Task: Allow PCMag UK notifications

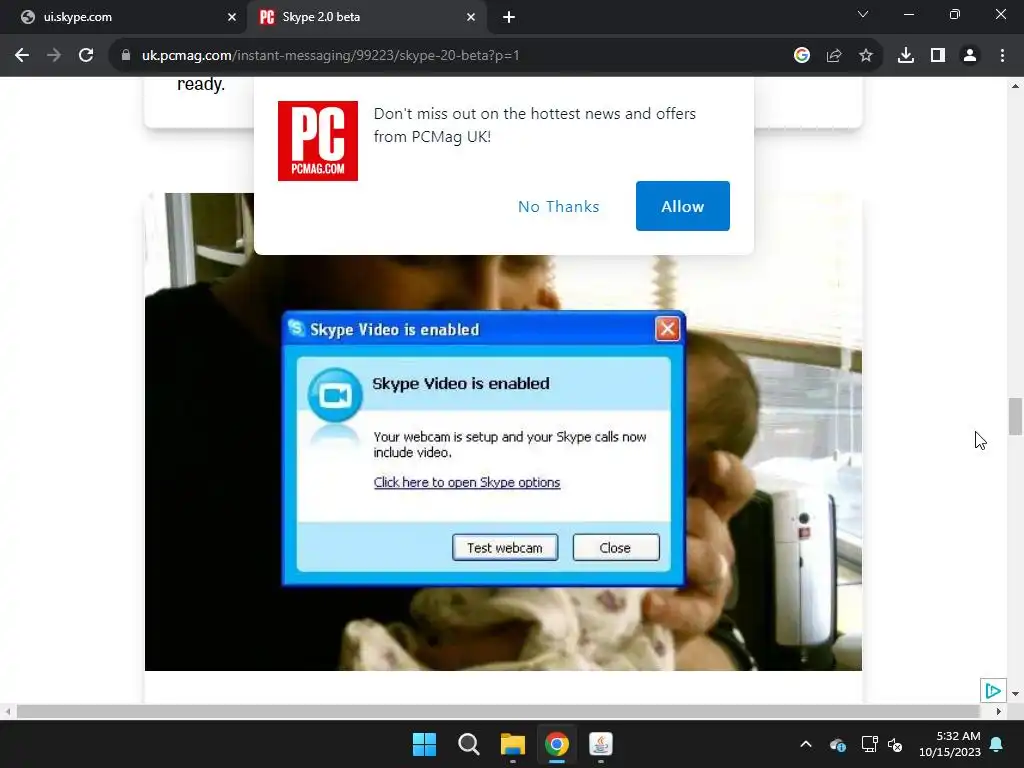Action: tap(682, 206)
